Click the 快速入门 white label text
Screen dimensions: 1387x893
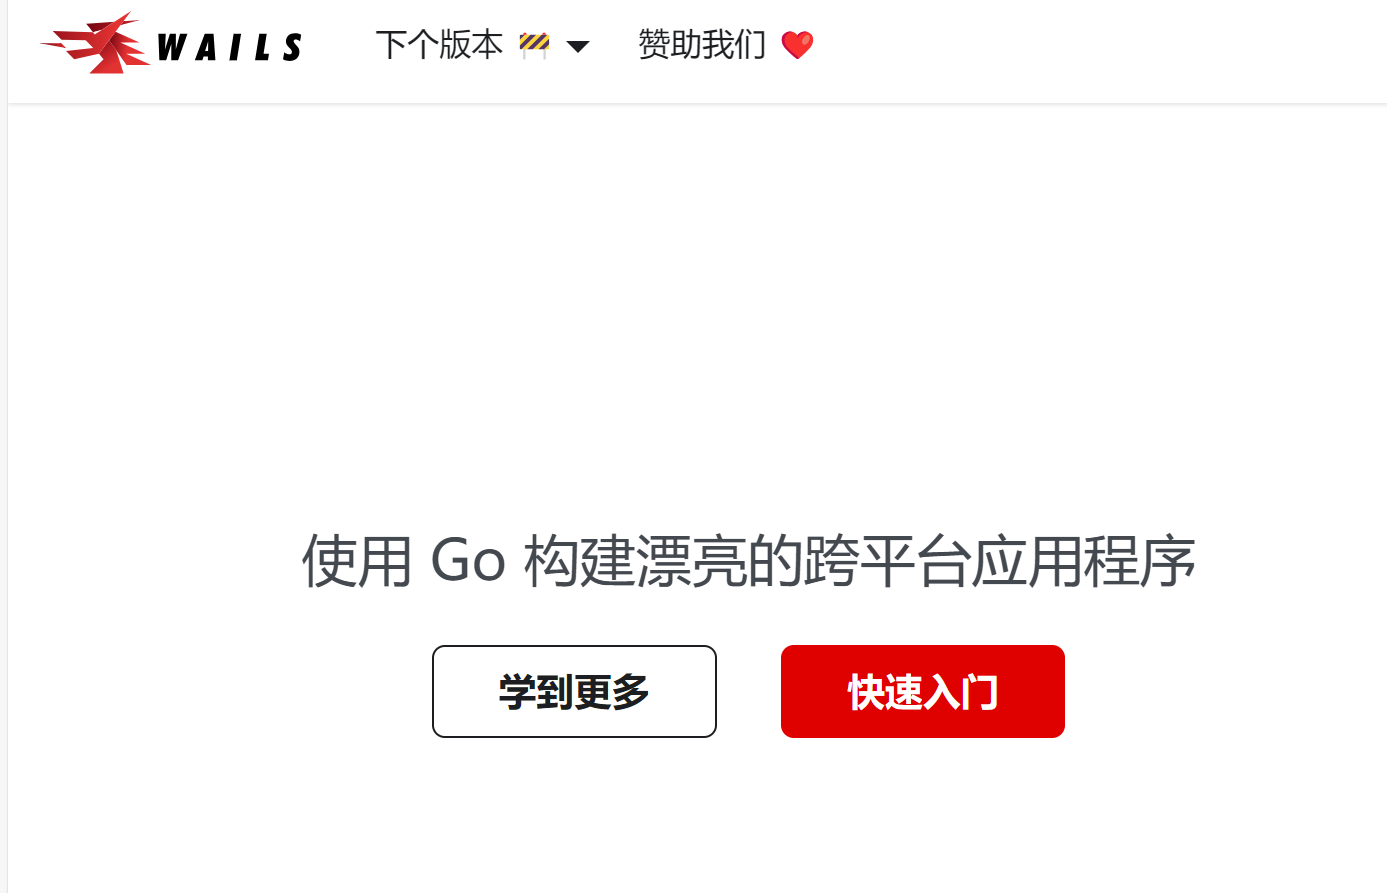point(923,692)
